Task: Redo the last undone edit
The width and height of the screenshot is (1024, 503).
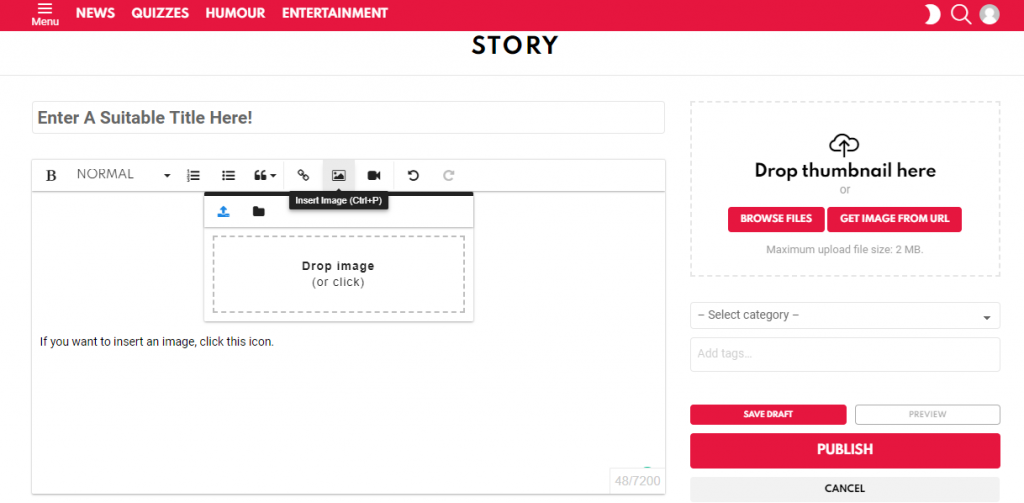Action: coord(449,175)
